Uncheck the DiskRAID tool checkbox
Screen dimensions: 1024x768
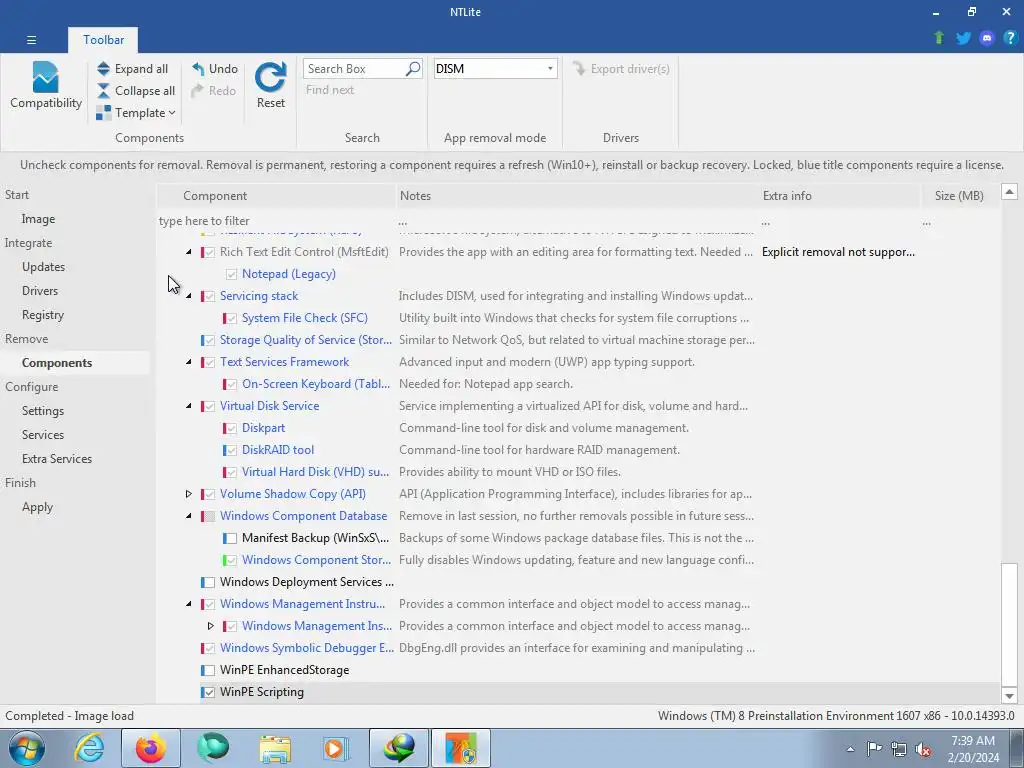231,450
